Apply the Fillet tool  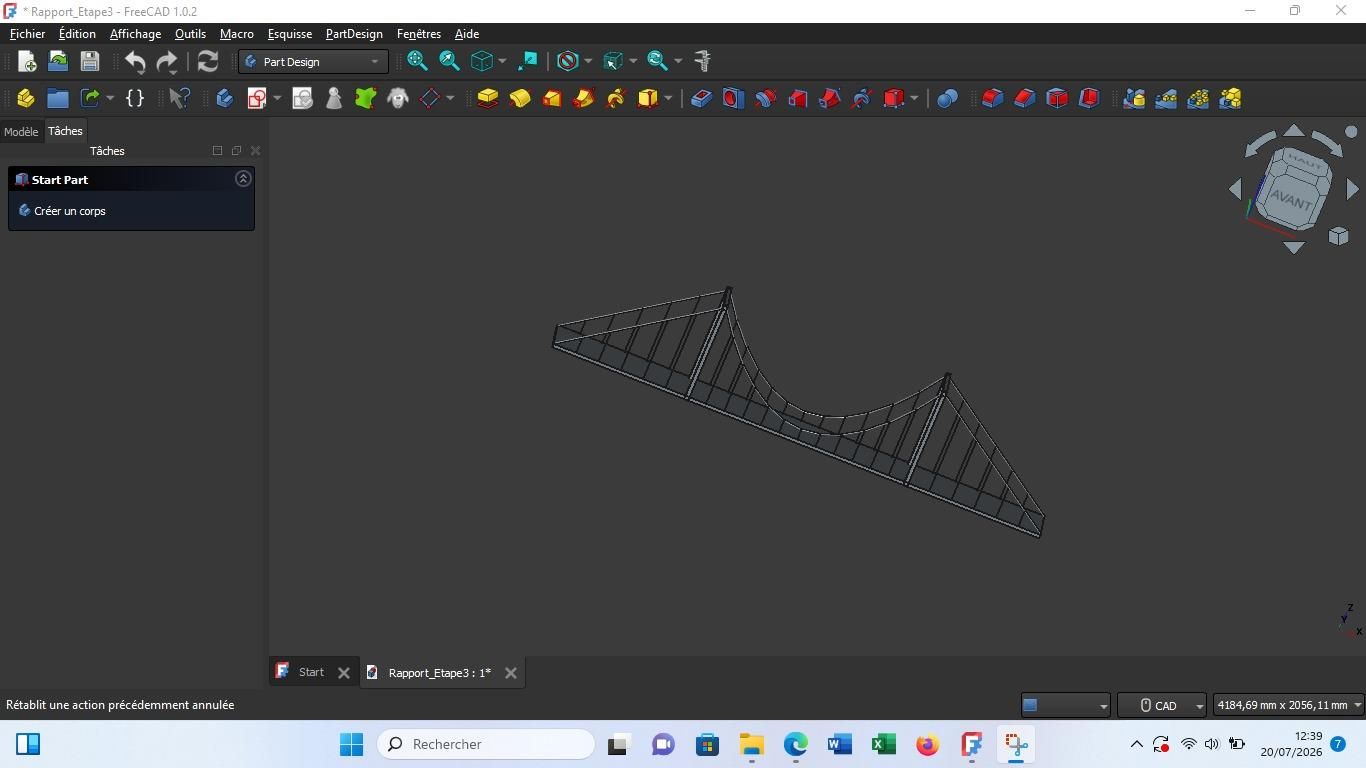(x=992, y=98)
